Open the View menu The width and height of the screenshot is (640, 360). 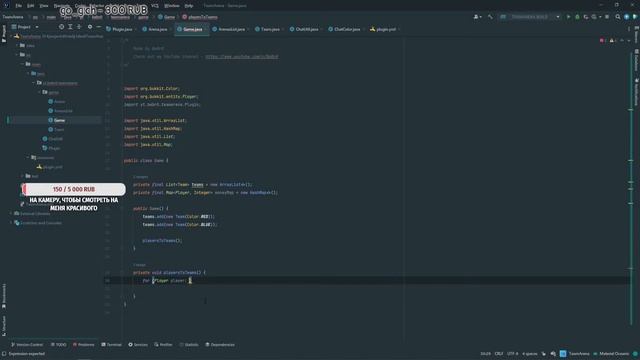click(44, 6)
